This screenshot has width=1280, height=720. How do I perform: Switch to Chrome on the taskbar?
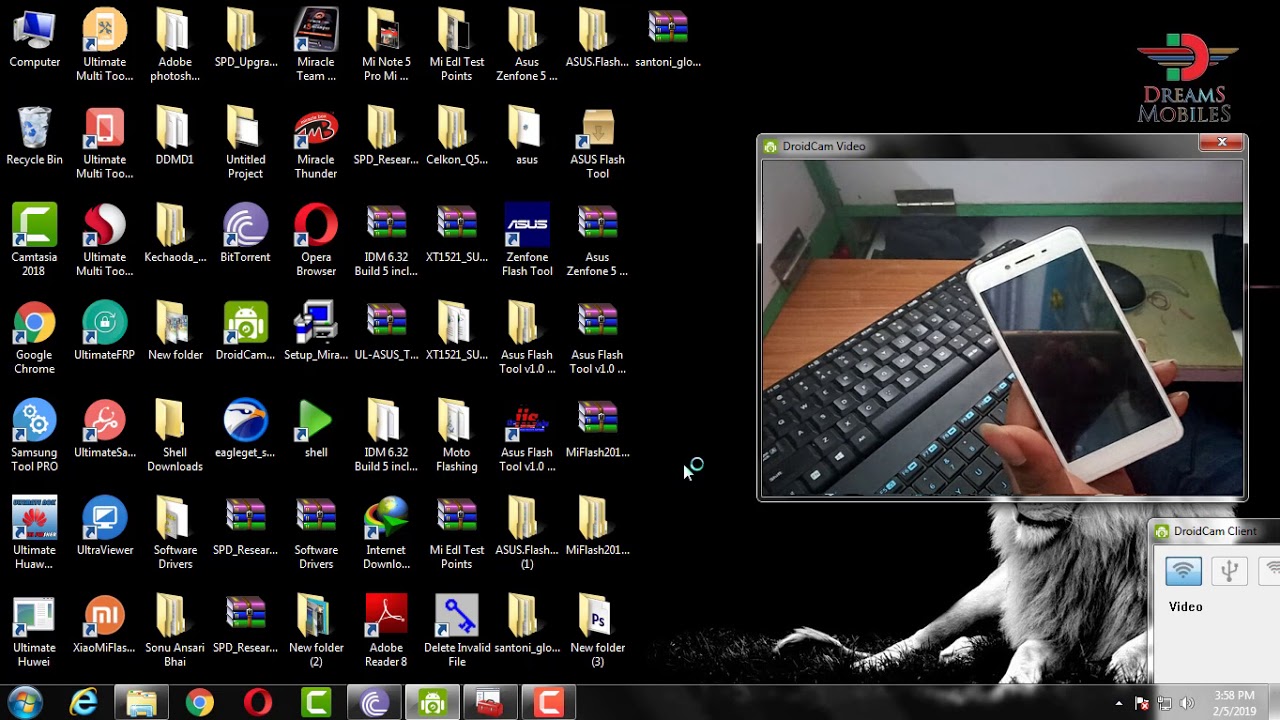(x=200, y=703)
